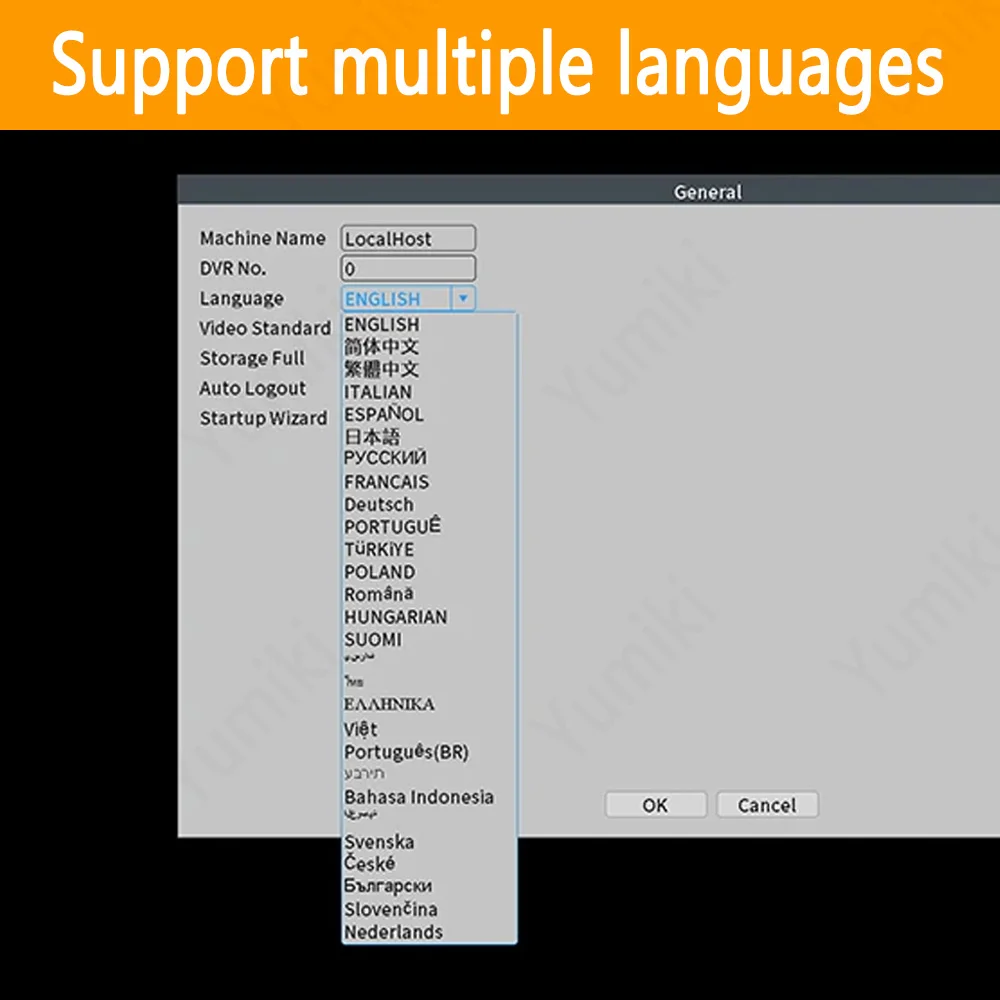Select HUNGARIAN language option
The image size is (1000, 1000).
click(x=395, y=617)
